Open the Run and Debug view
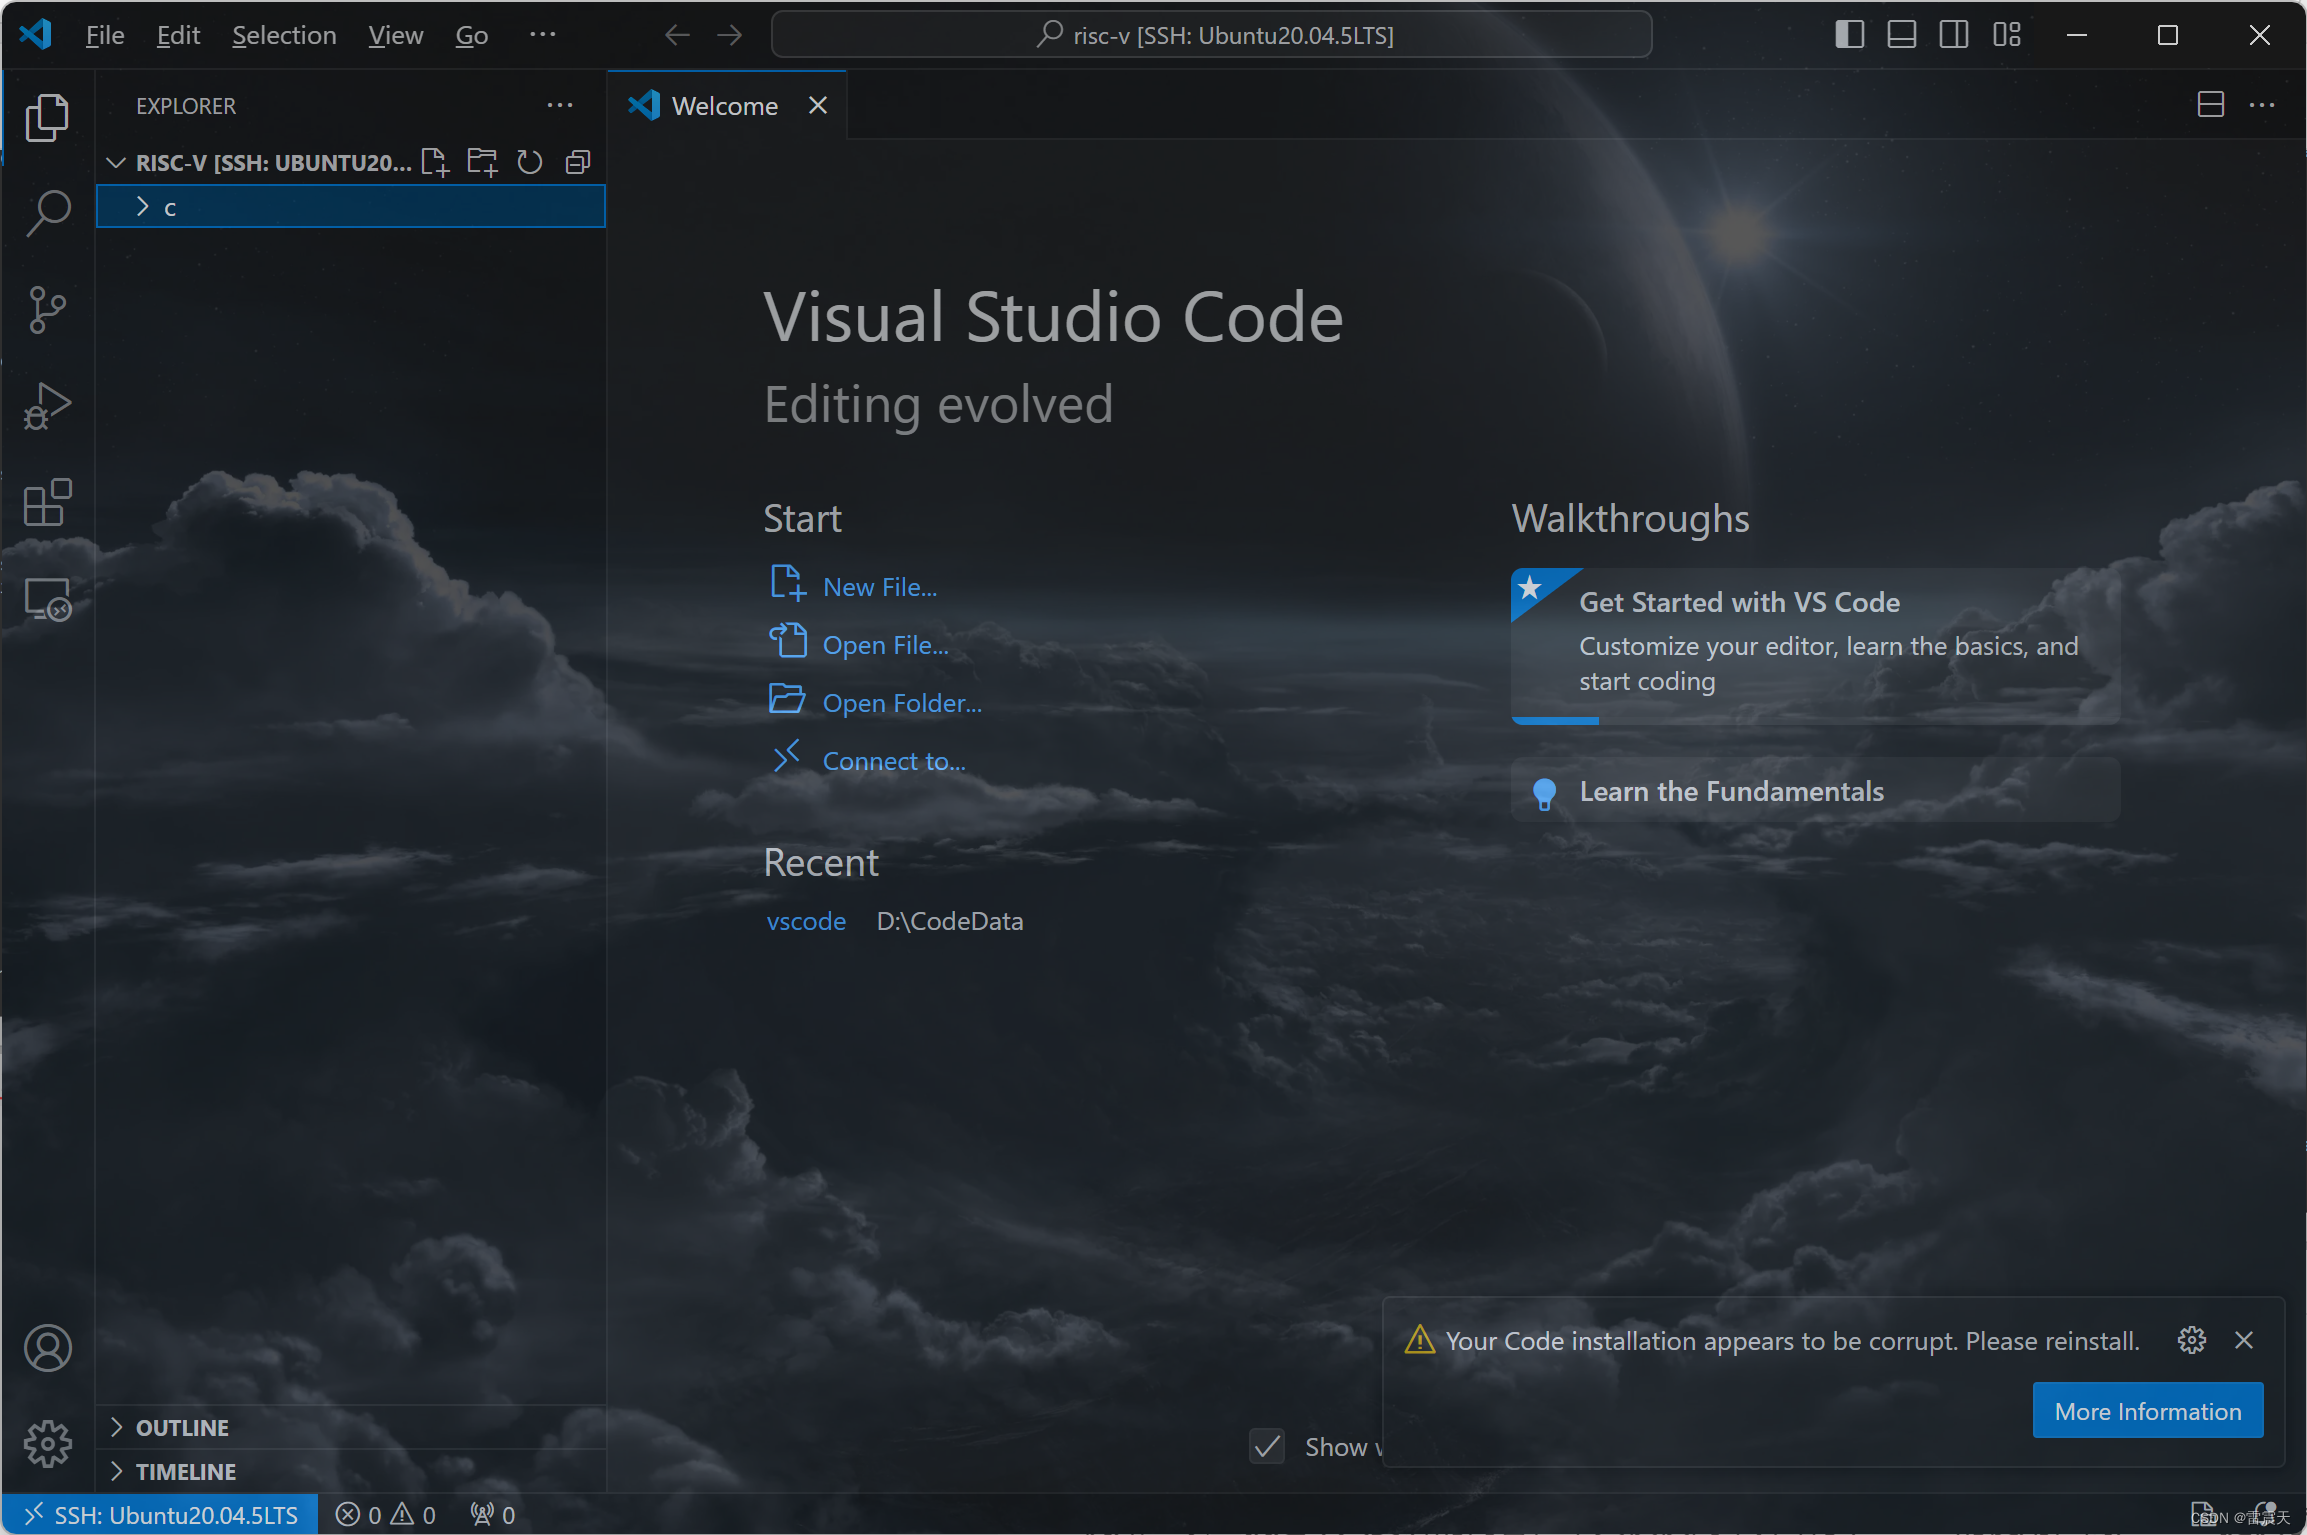Image resolution: width=2307 pixels, height=1535 pixels. pyautogui.click(x=47, y=405)
